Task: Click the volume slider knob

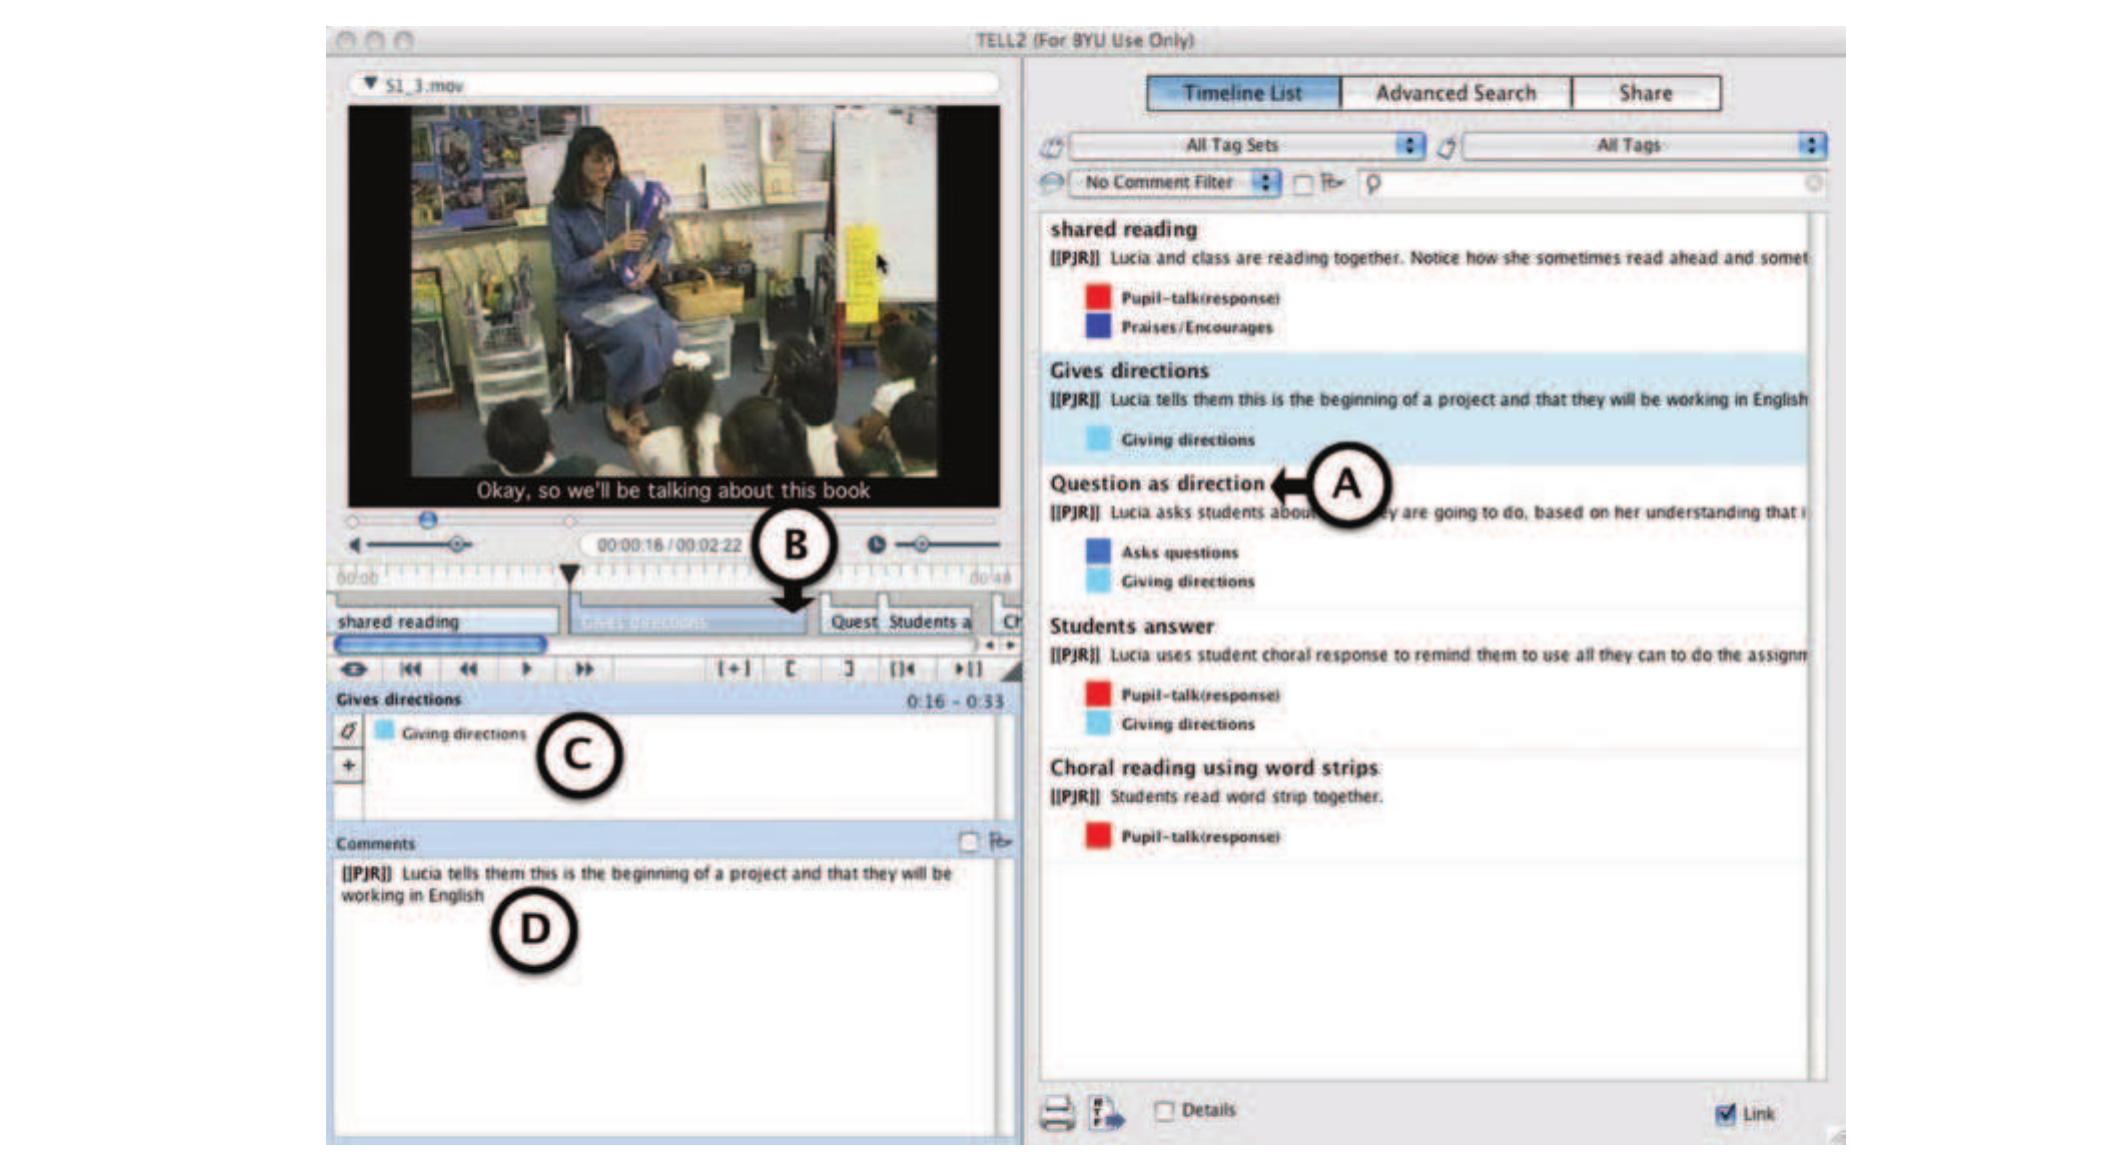Action: point(457,545)
